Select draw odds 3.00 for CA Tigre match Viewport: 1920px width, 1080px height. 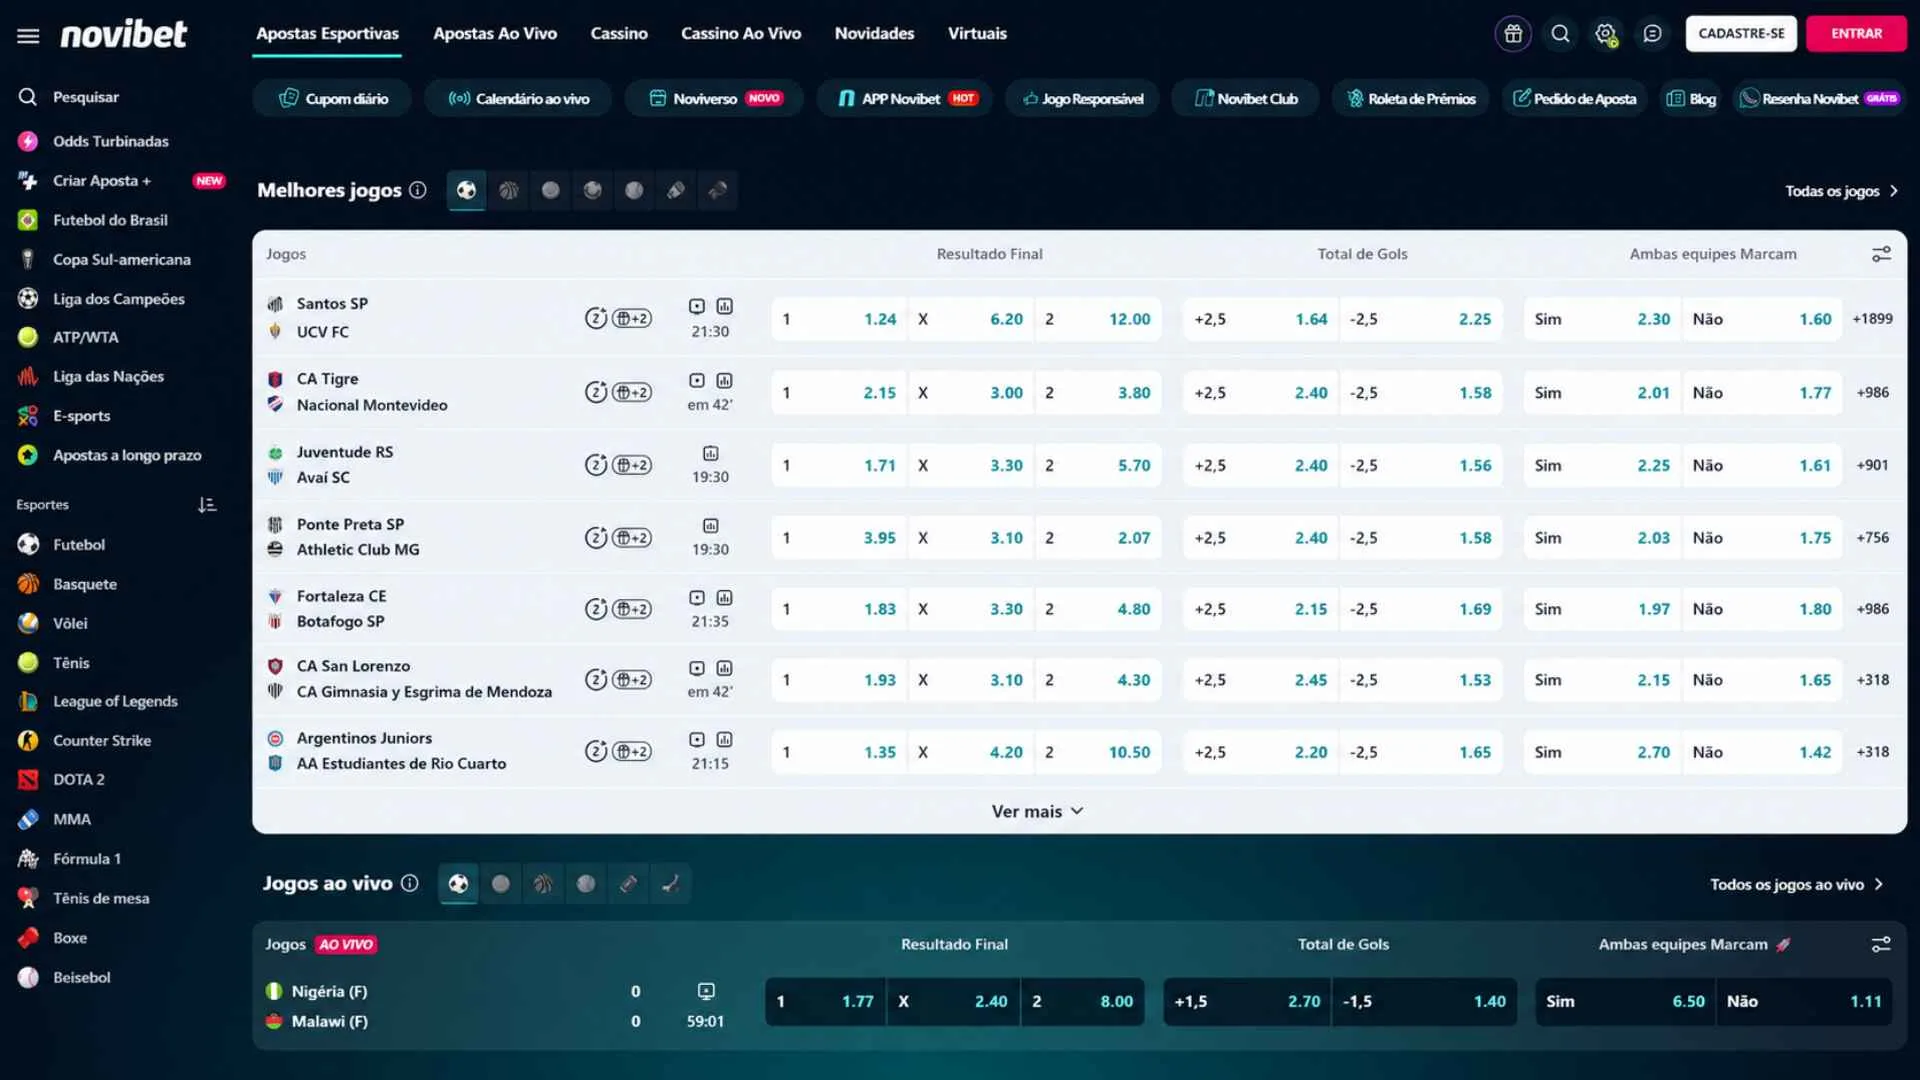970,393
